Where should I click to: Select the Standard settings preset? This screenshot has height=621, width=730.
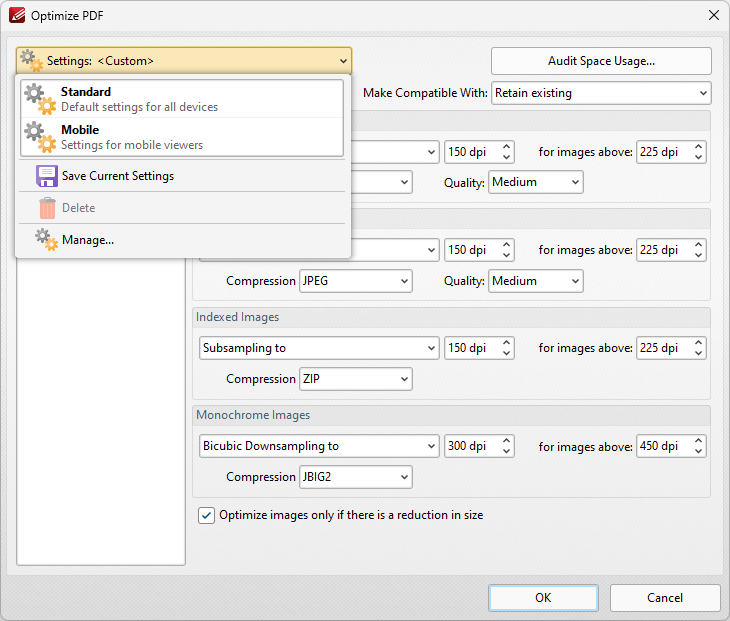click(x=182, y=99)
